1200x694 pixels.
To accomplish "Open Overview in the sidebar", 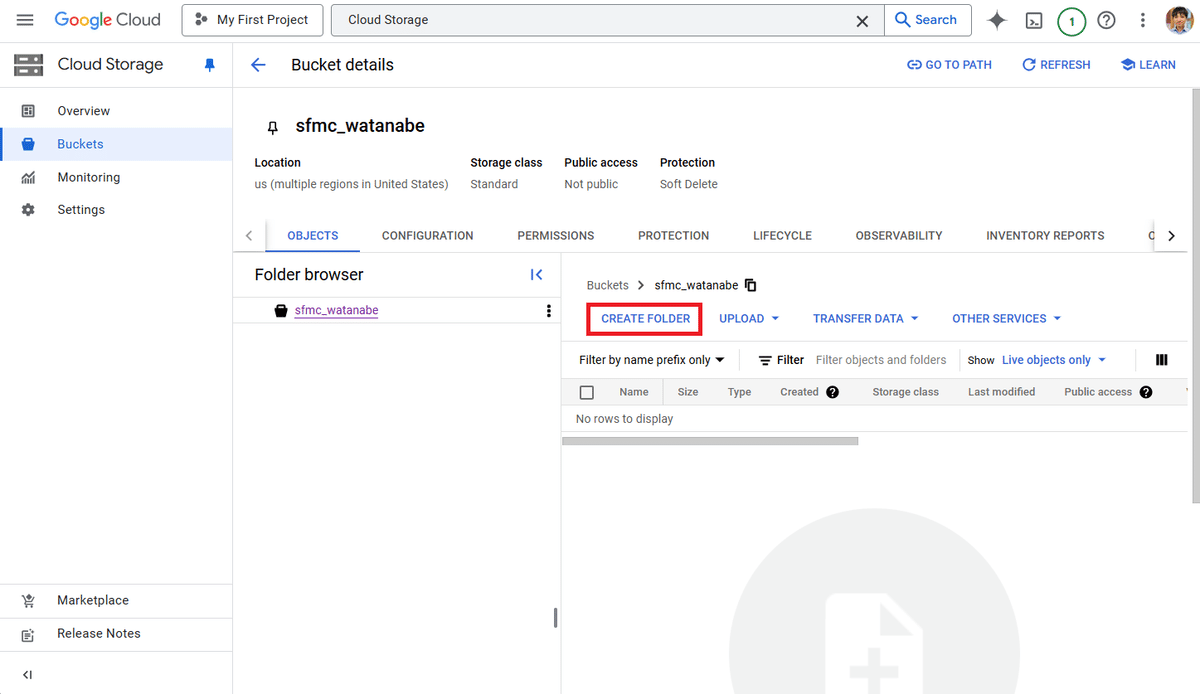I will [116, 111].
